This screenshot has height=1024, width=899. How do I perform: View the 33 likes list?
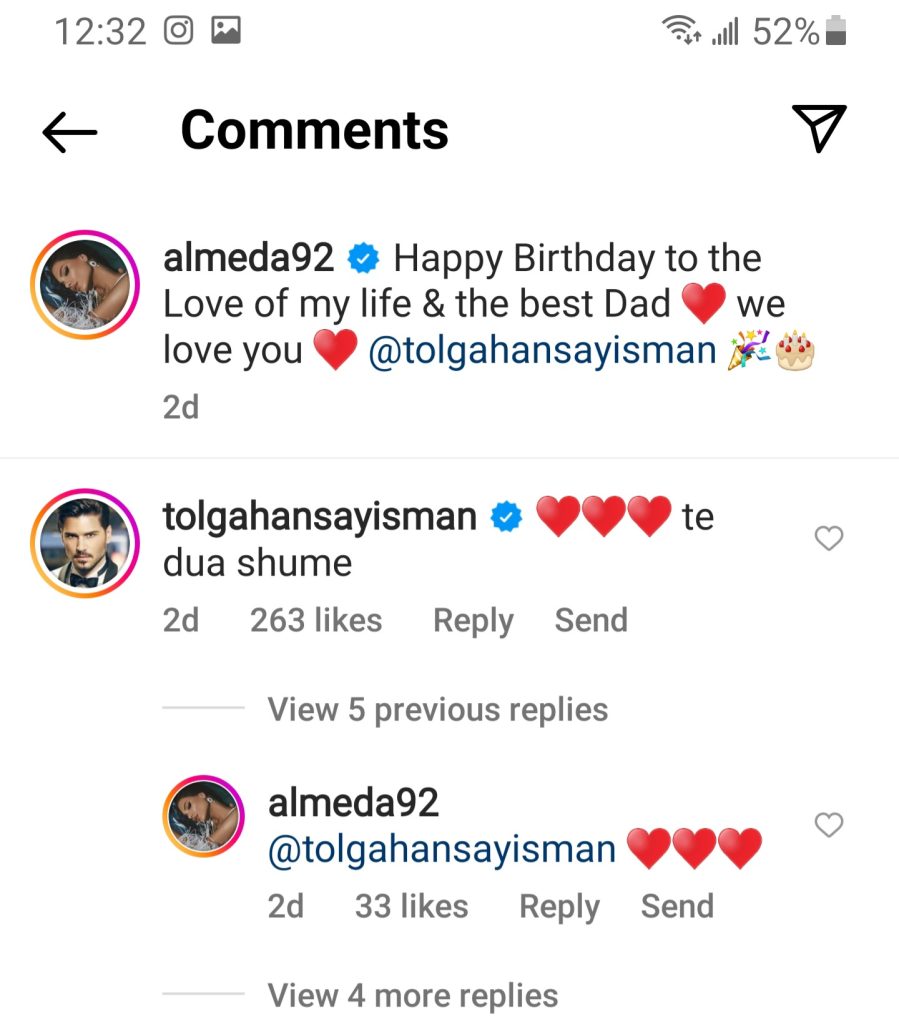click(411, 907)
